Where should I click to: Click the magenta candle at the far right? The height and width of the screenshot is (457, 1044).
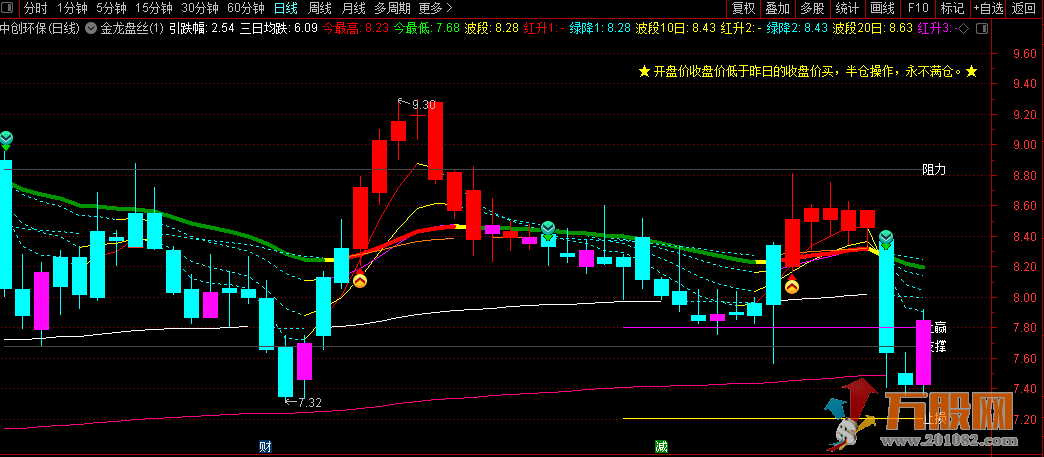pyautogui.click(x=923, y=352)
